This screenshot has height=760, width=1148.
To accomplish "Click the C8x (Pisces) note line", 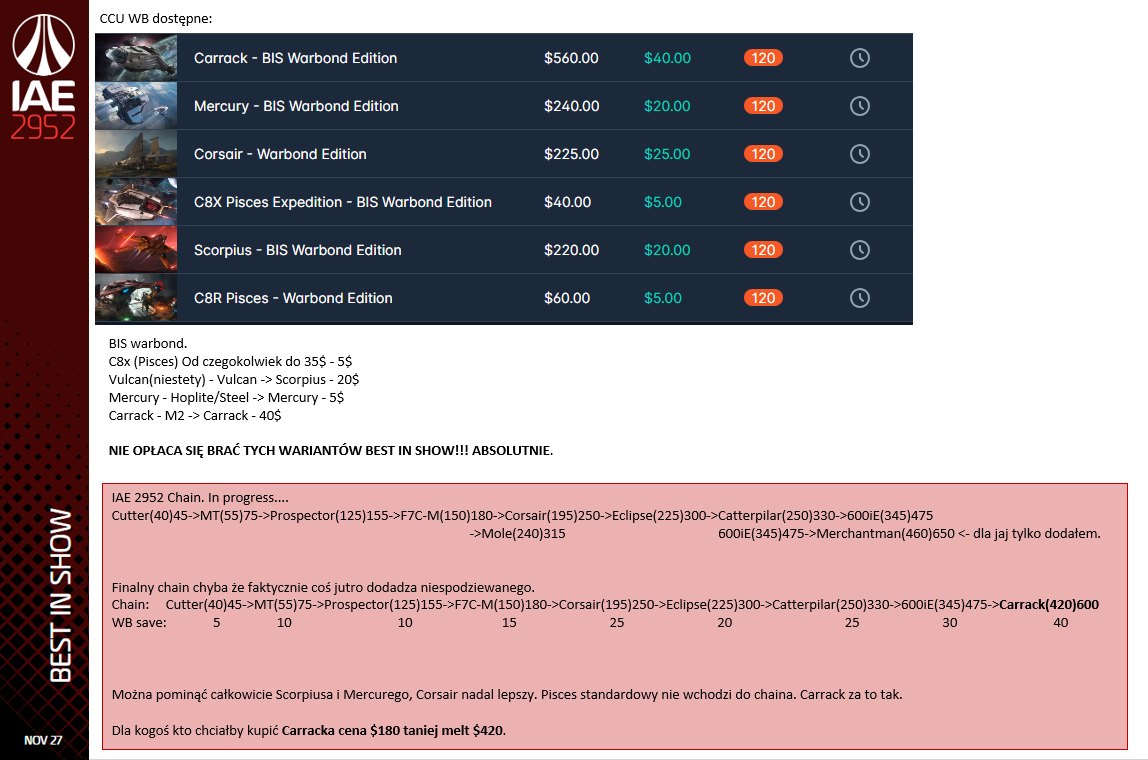I will [230, 361].
